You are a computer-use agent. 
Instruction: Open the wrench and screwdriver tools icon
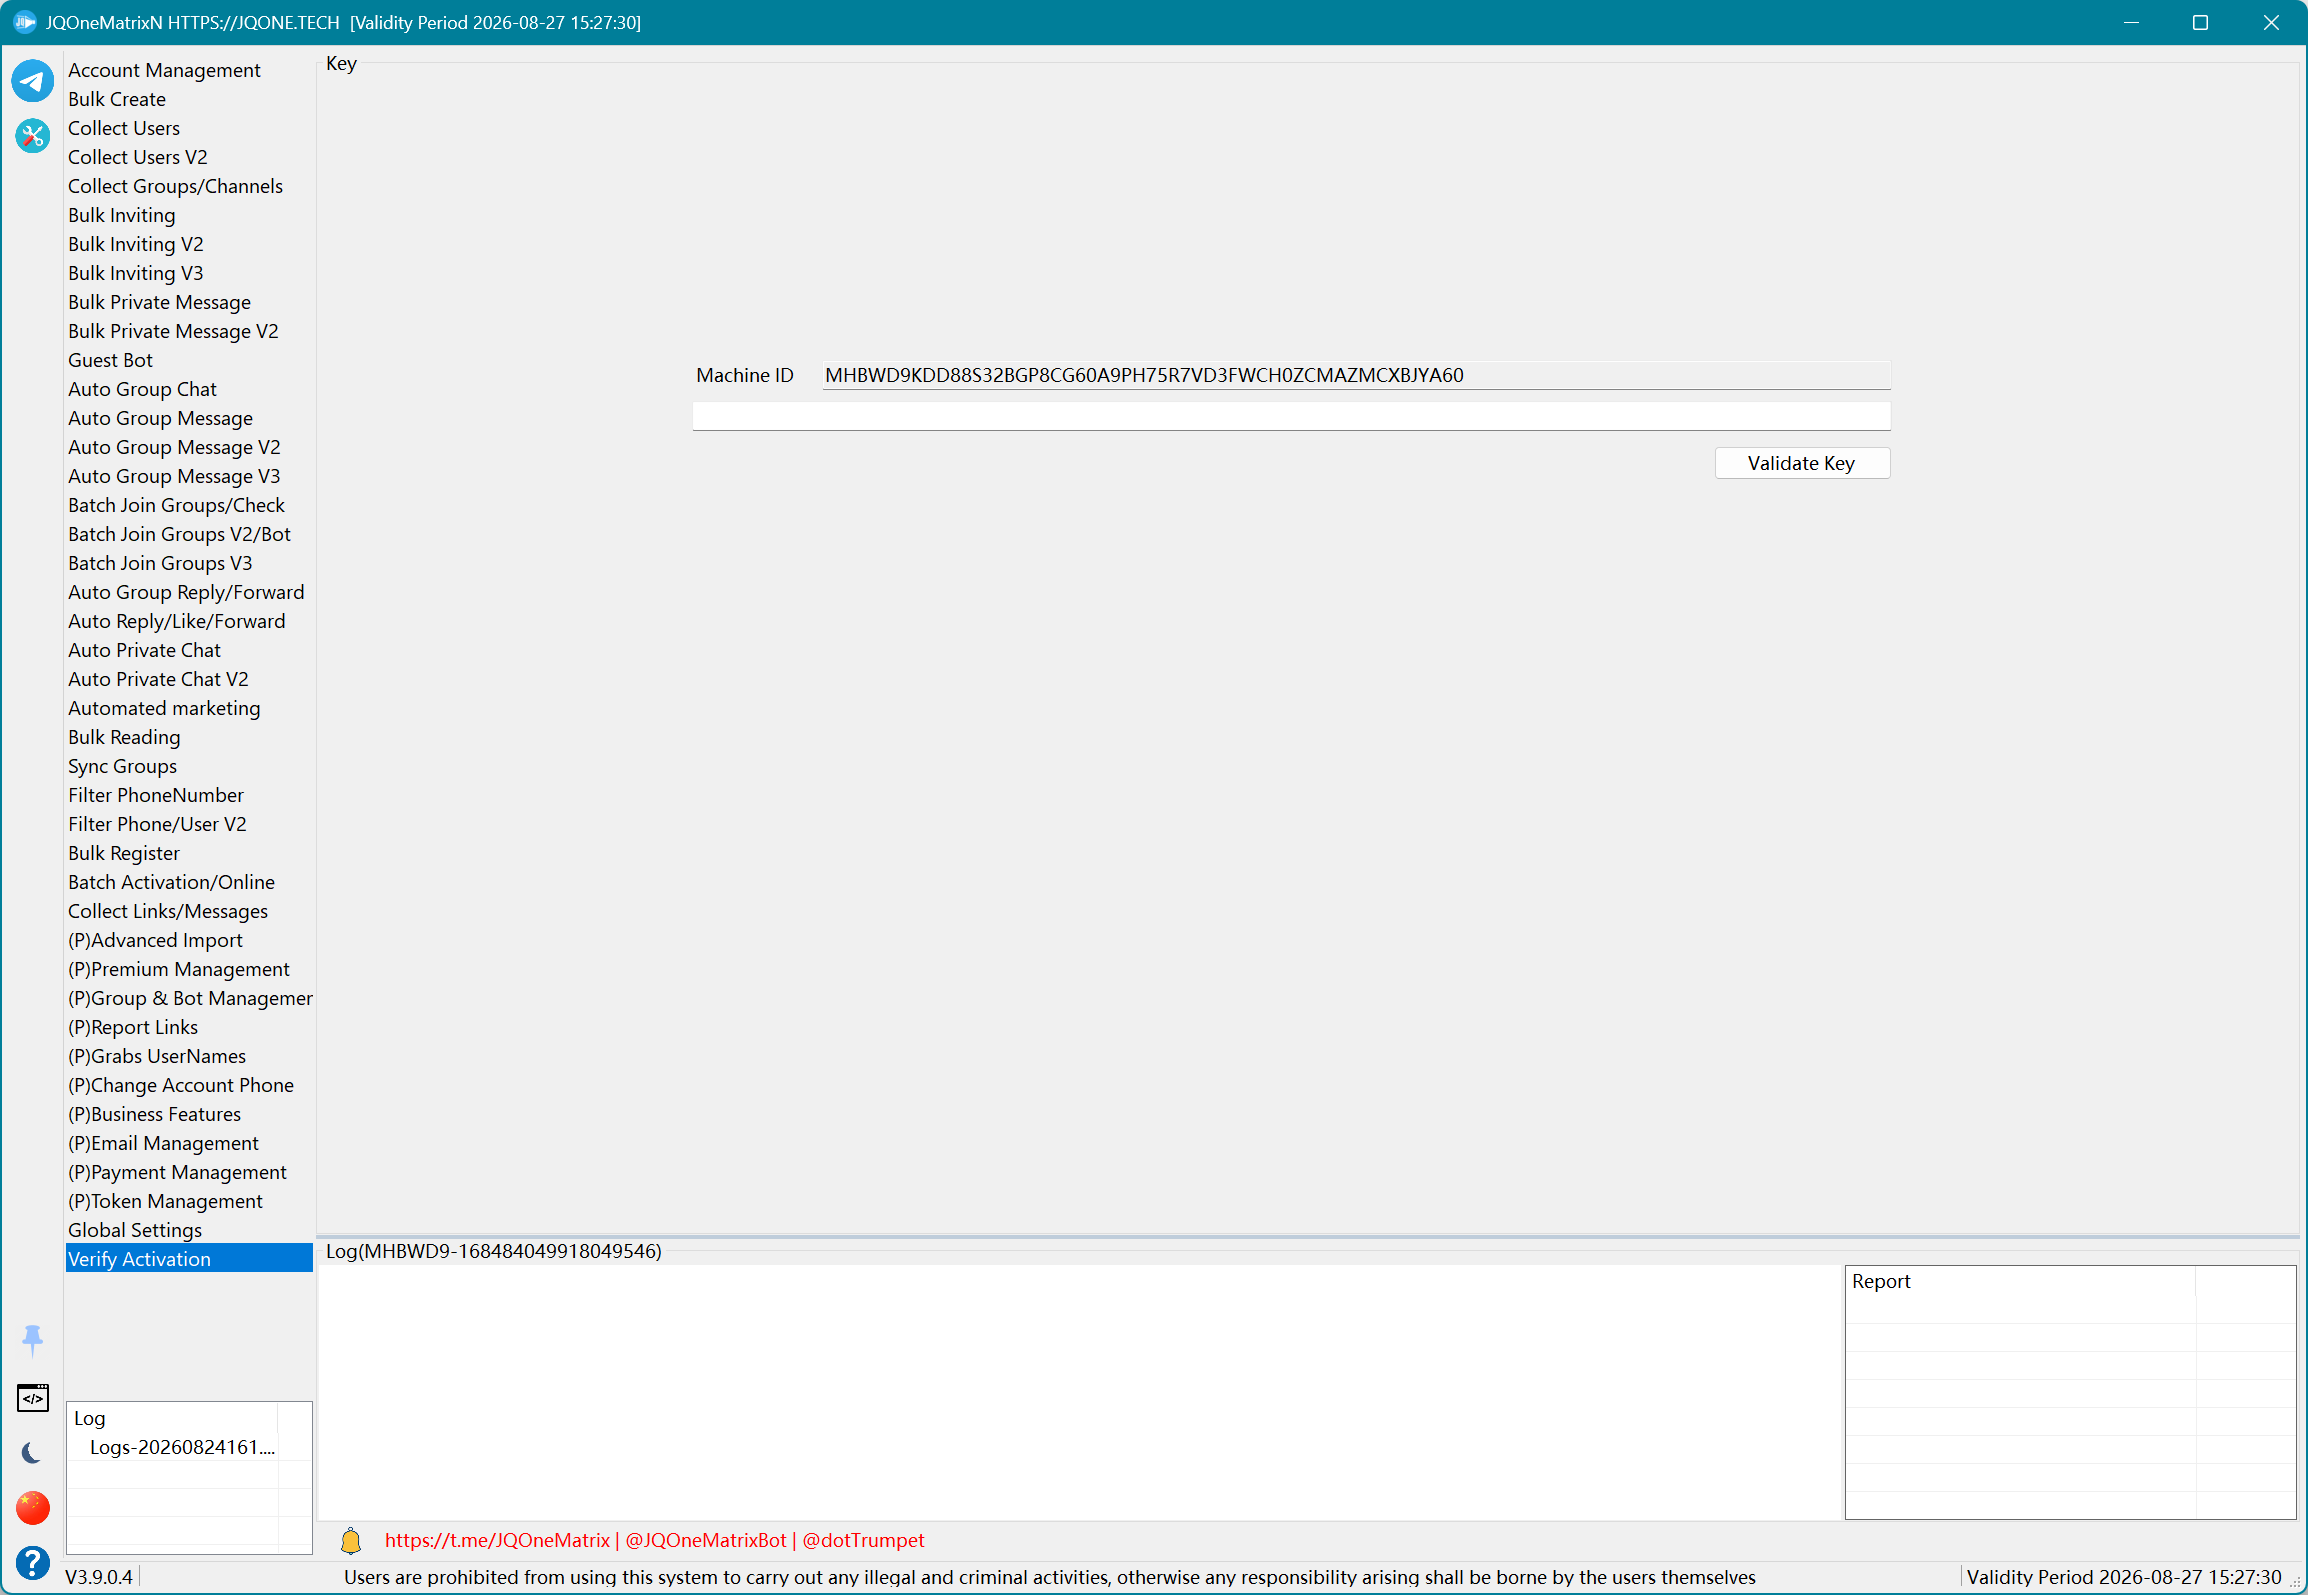tap(33, 136)
